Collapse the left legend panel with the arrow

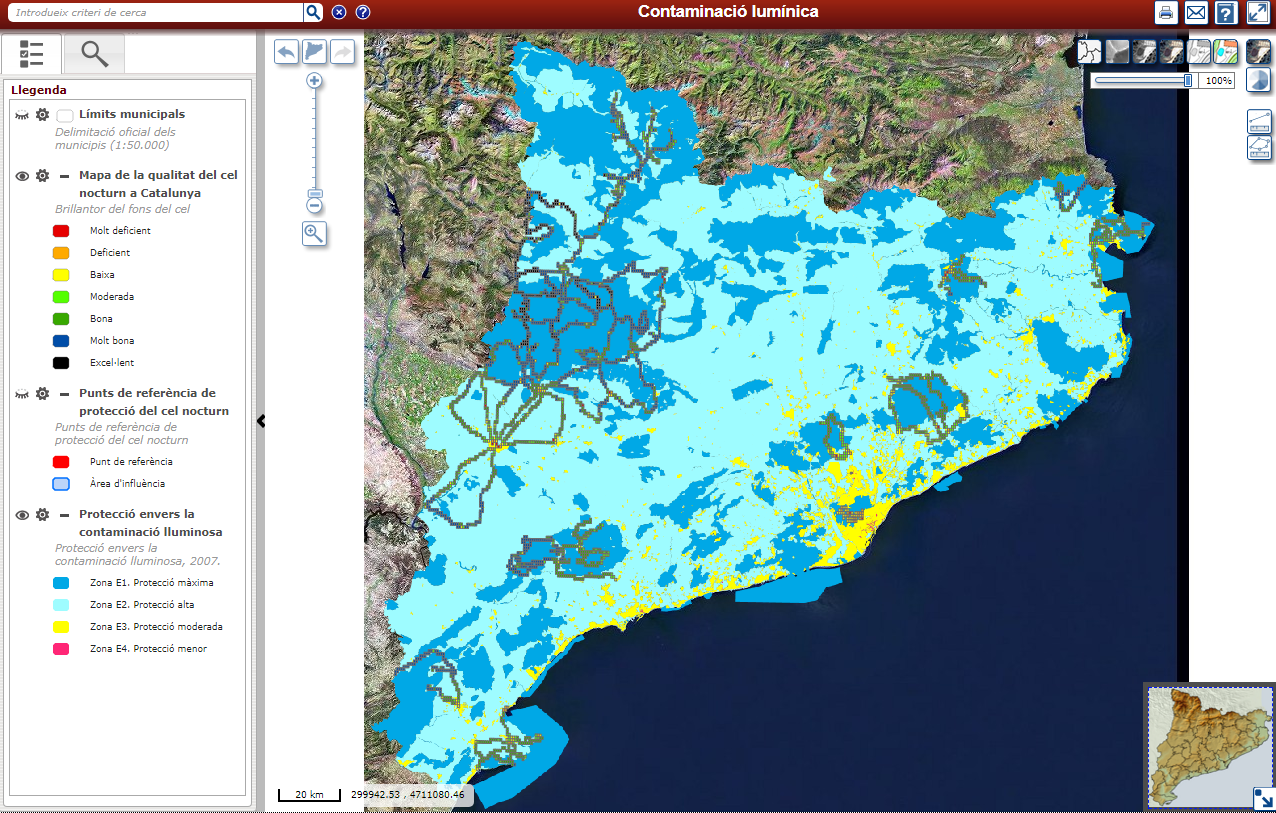[x=261, y=421]
